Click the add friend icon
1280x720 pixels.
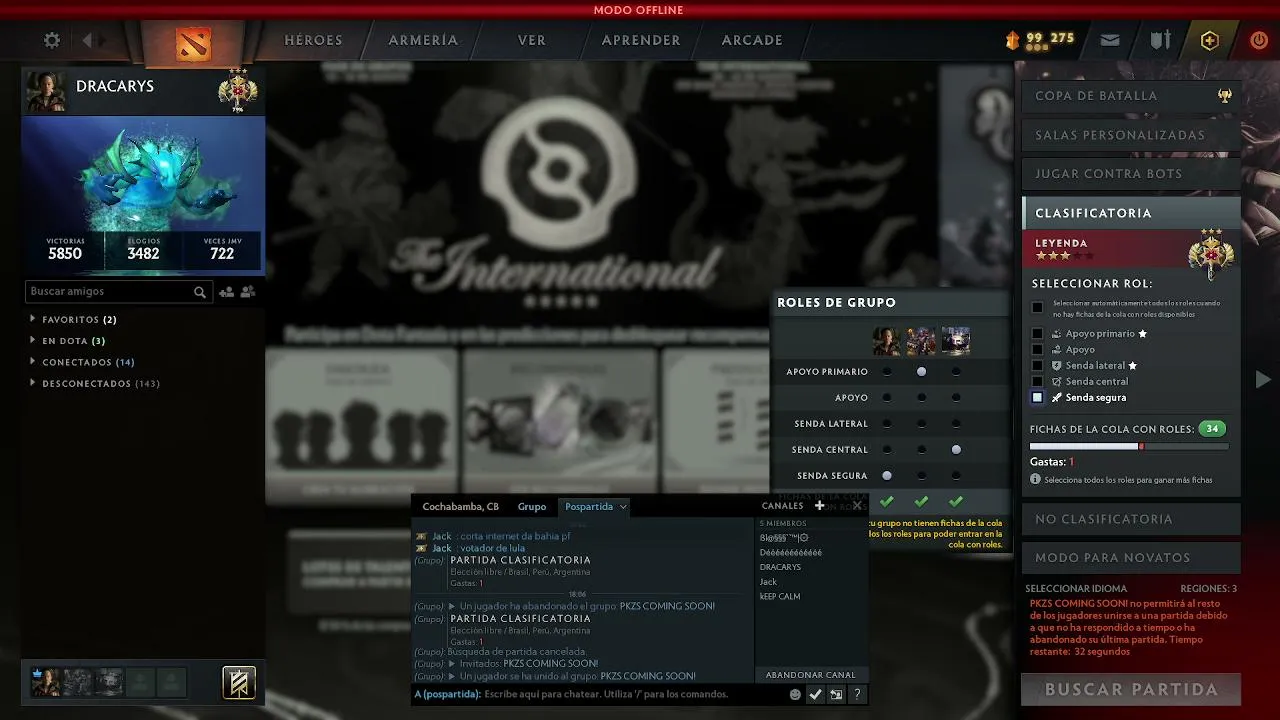click(226, 292)
